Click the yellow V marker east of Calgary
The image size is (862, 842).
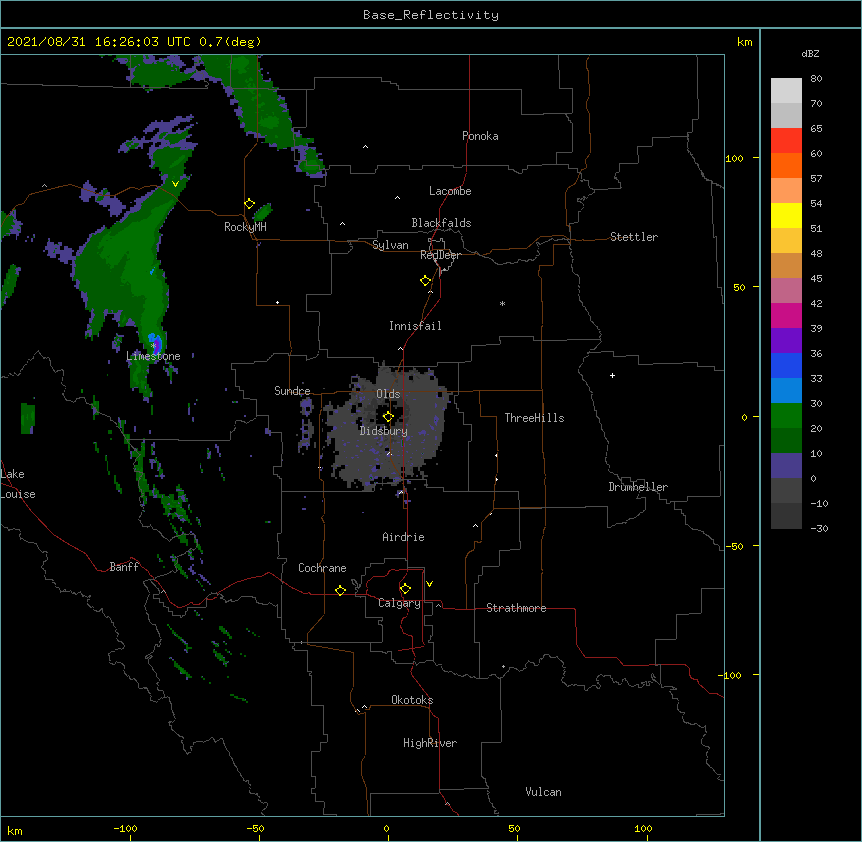coord(429,584)
